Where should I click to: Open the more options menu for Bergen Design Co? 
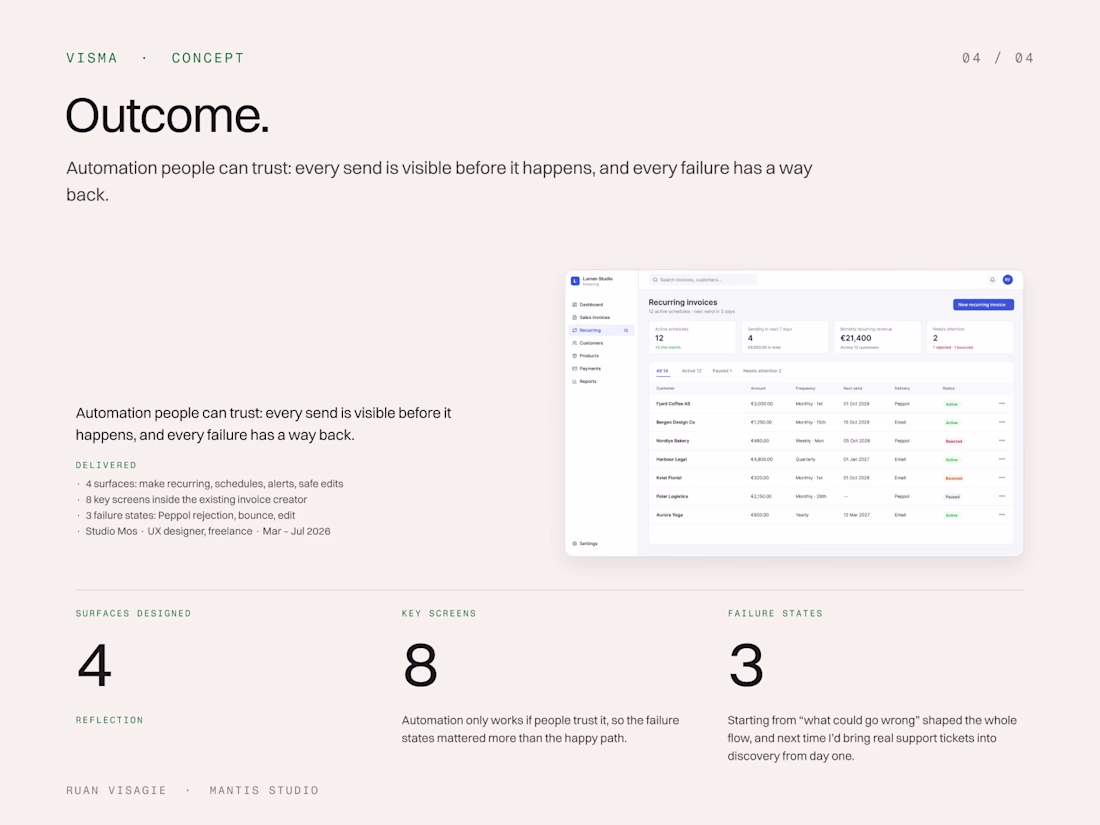pyautogui.click(x=1002, y=422)
